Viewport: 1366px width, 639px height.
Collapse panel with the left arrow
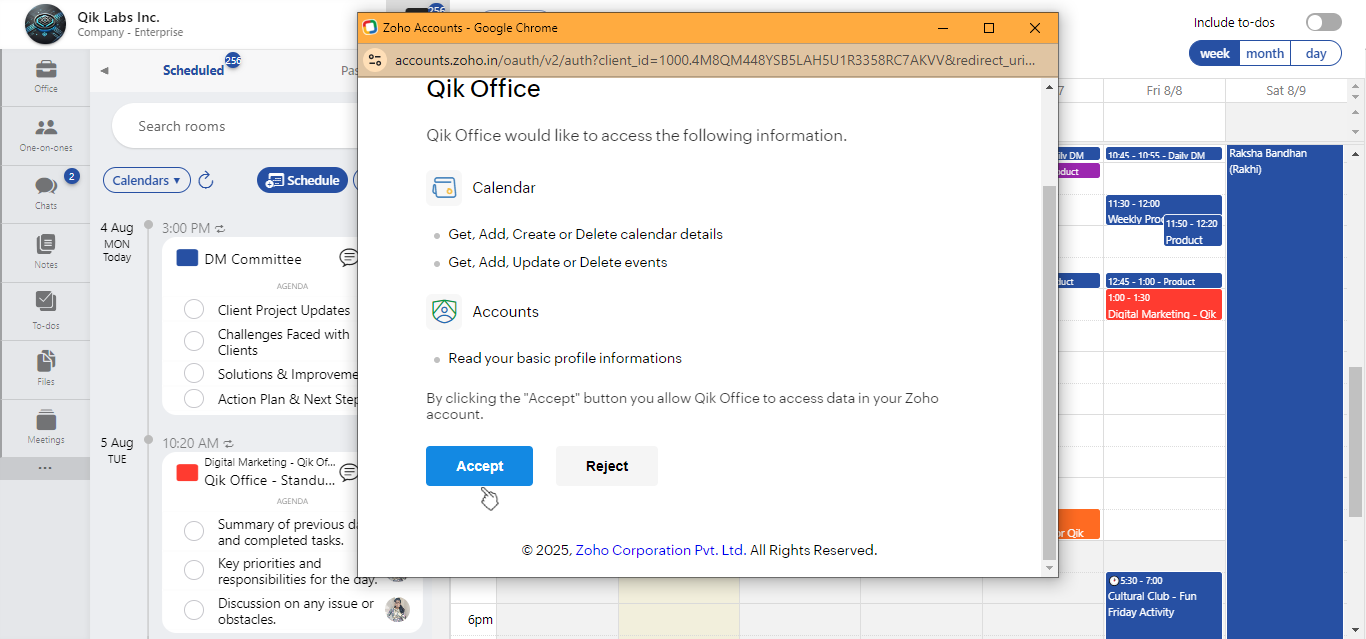coord(104,70)
